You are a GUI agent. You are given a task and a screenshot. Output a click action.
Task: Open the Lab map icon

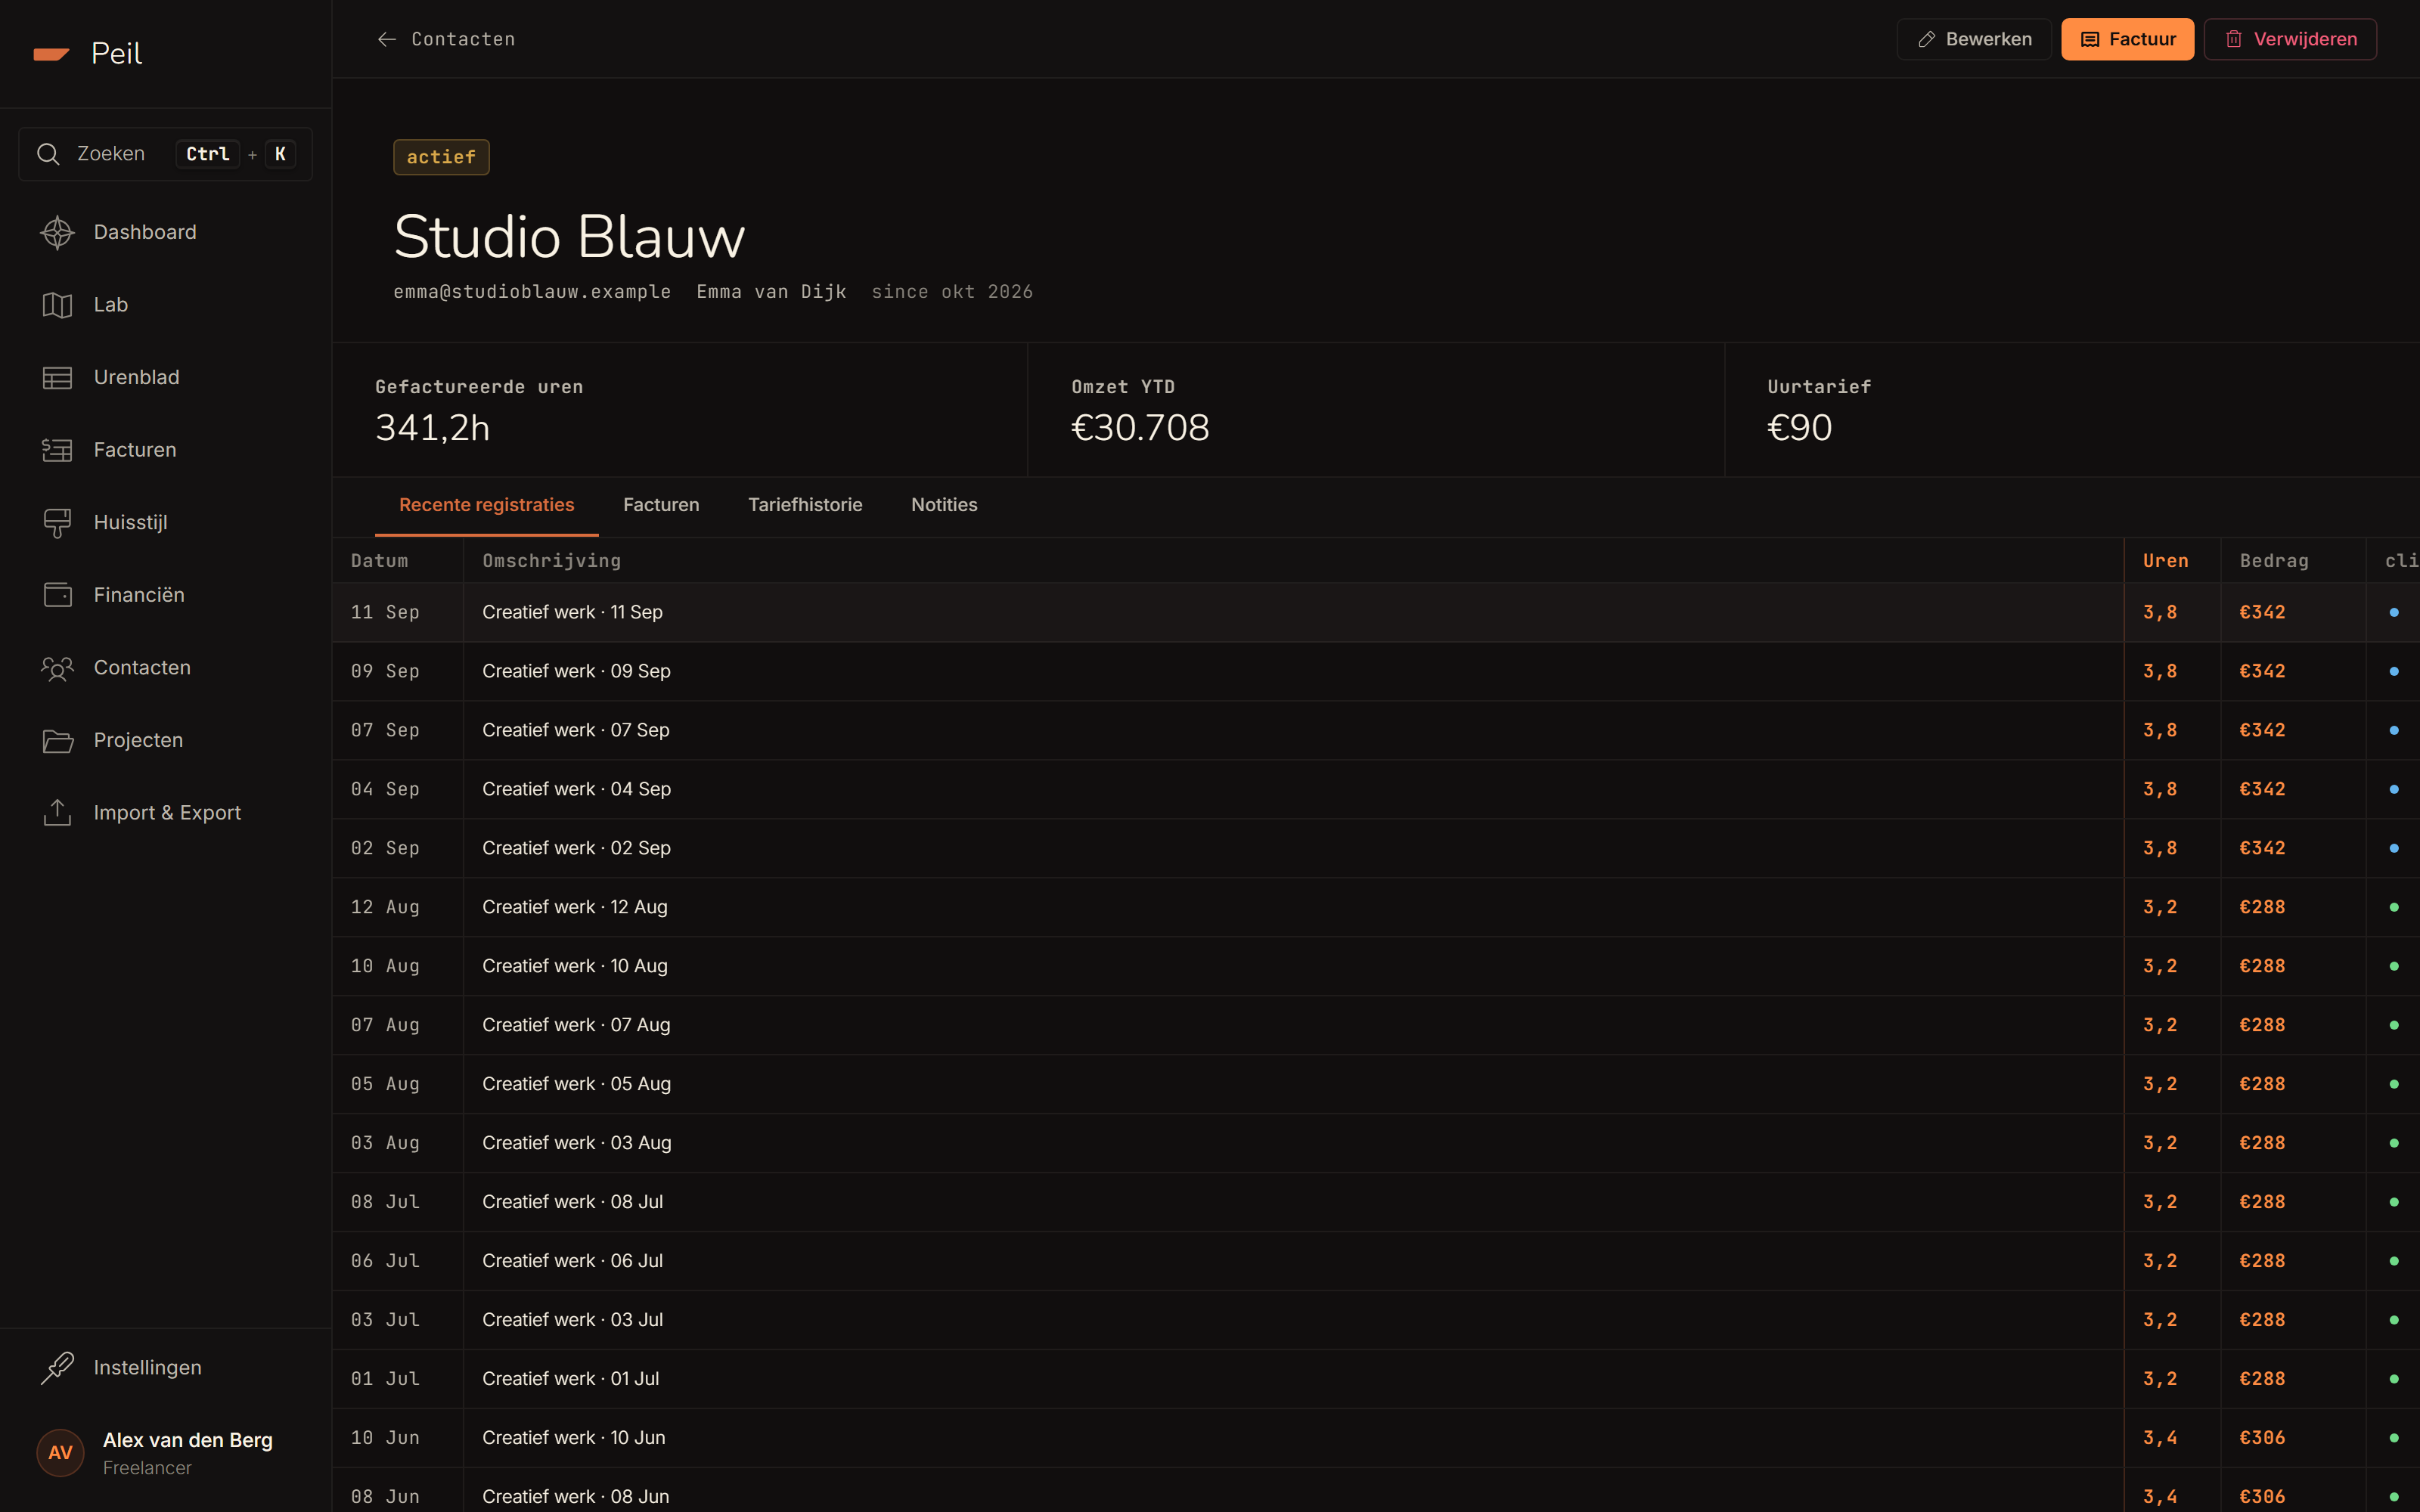point(57,305)
